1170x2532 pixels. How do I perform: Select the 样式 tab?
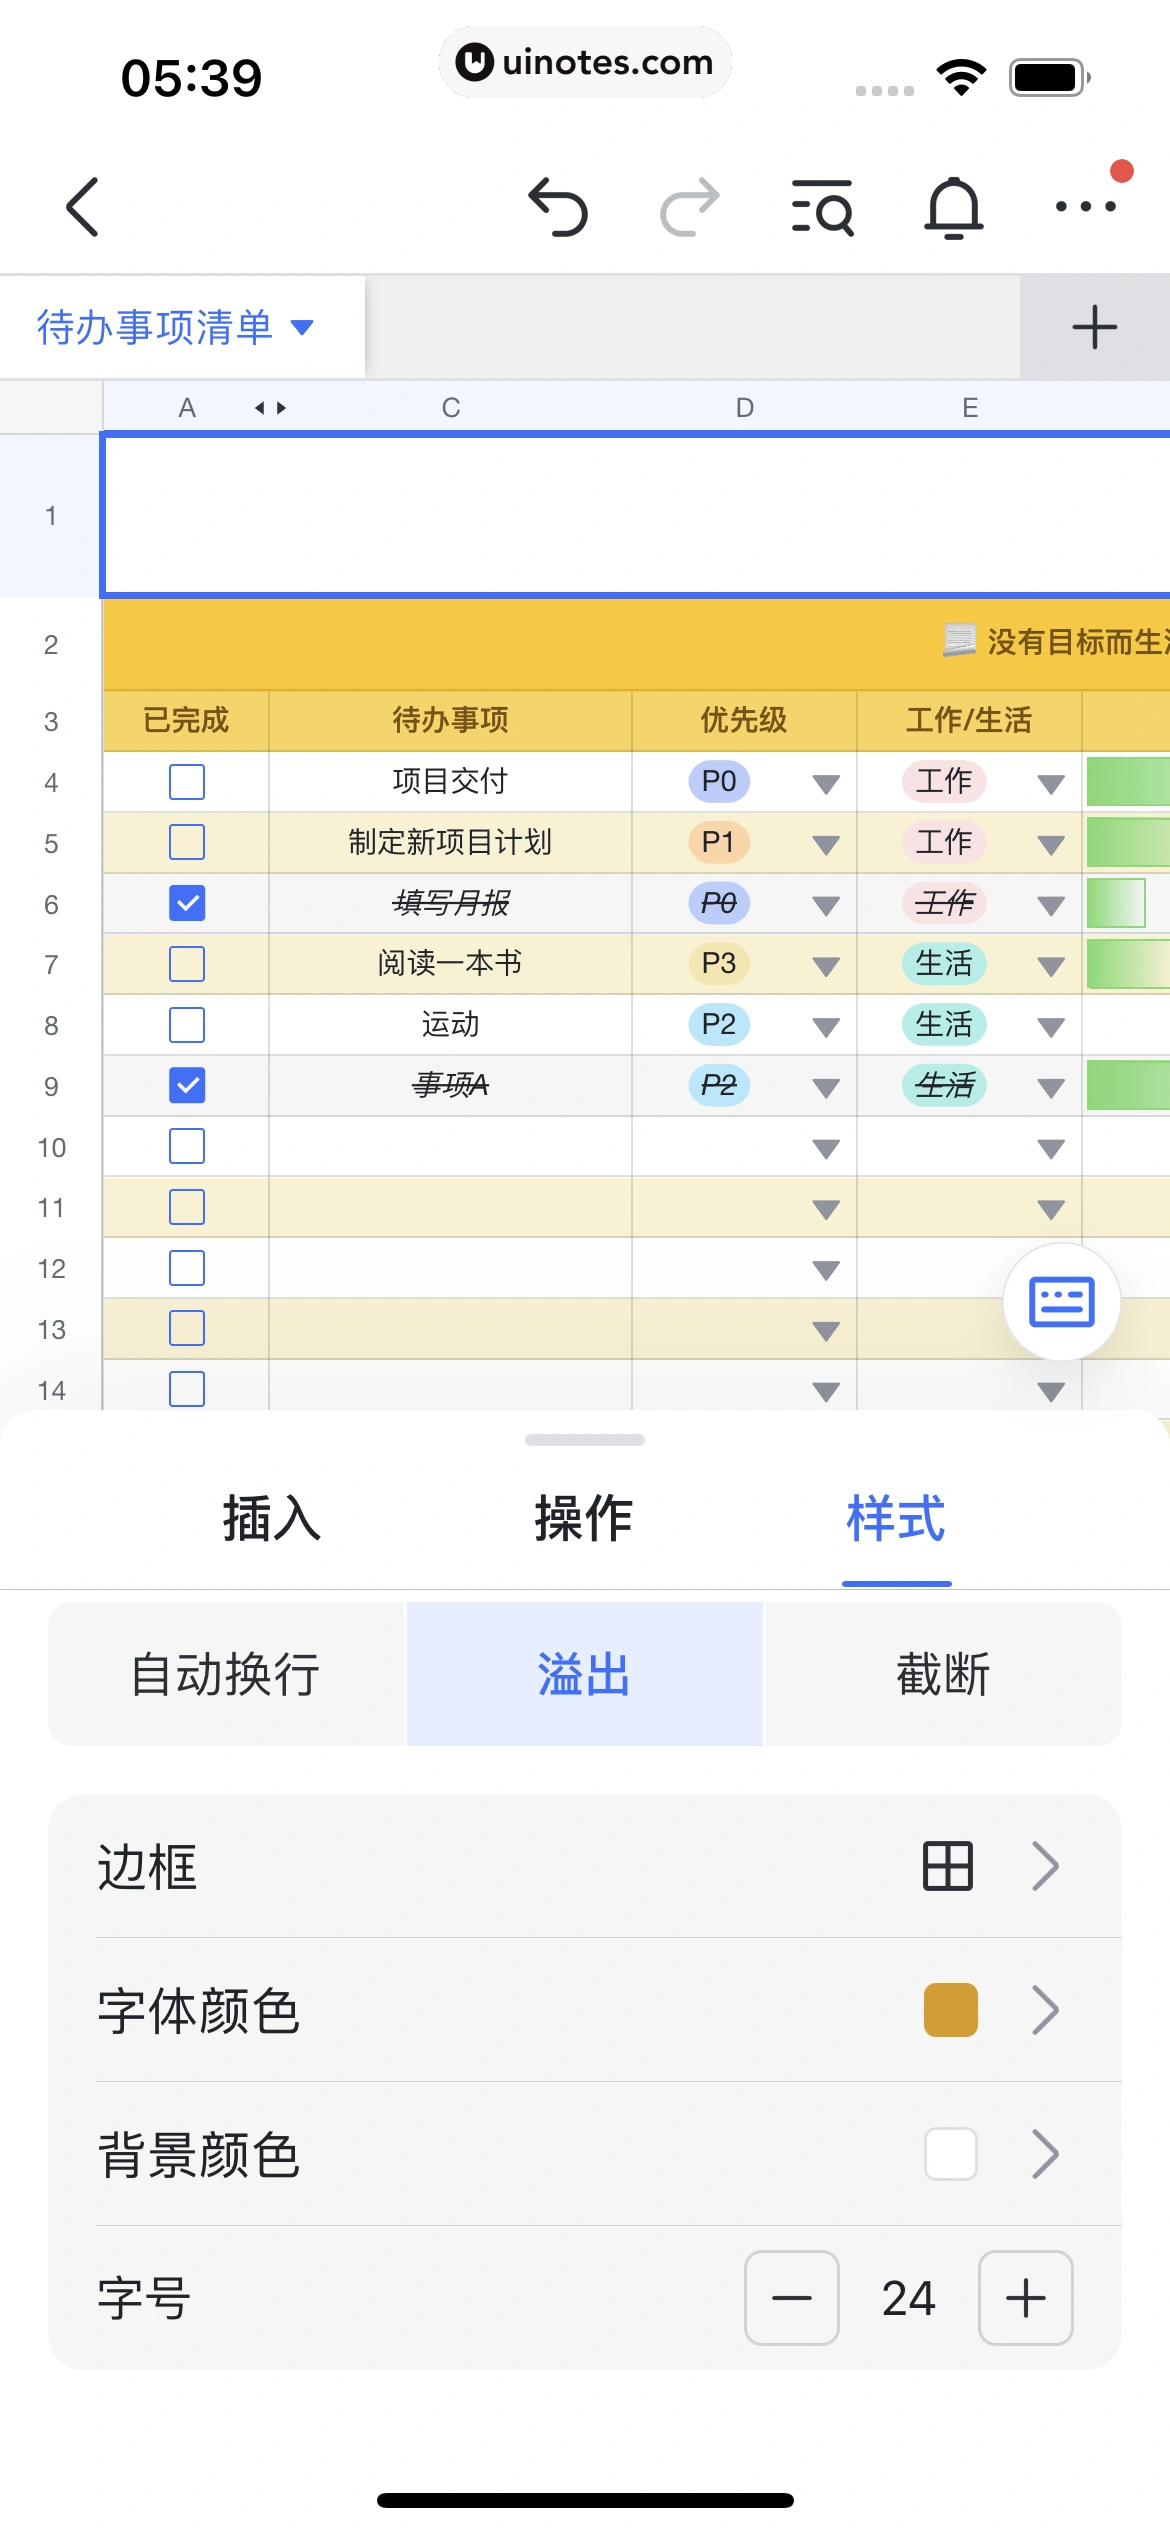[896, 1519]
